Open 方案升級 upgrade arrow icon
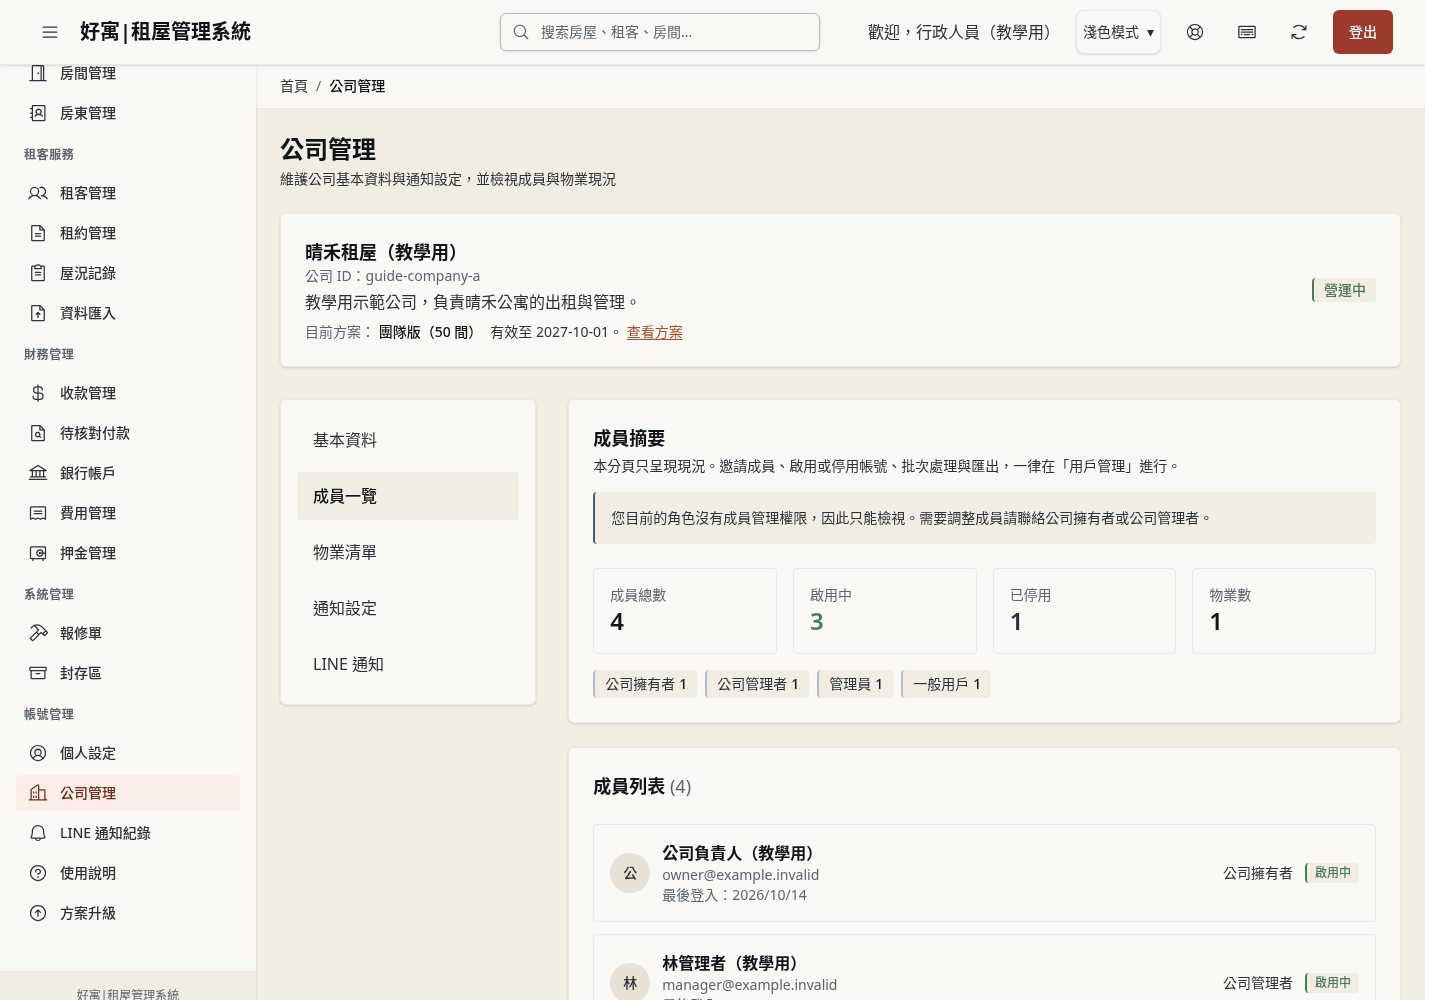Screen dimensions: 1440x1000 click(38, 913)
